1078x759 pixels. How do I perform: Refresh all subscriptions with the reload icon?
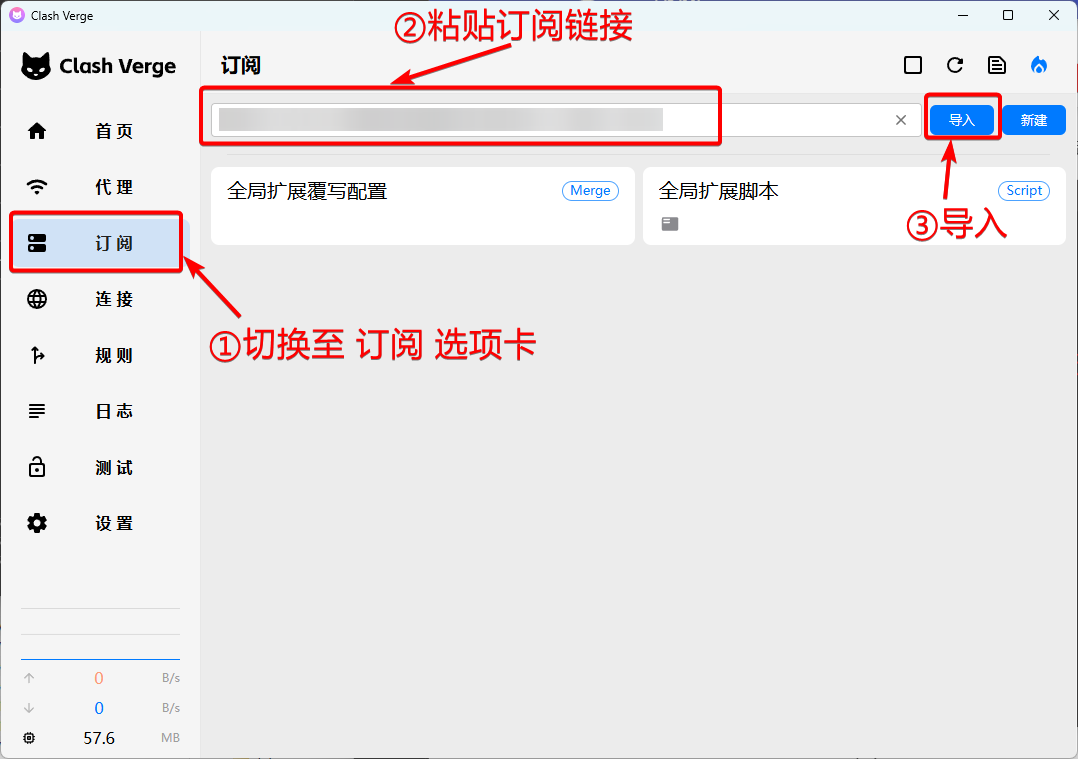[955, 65]
